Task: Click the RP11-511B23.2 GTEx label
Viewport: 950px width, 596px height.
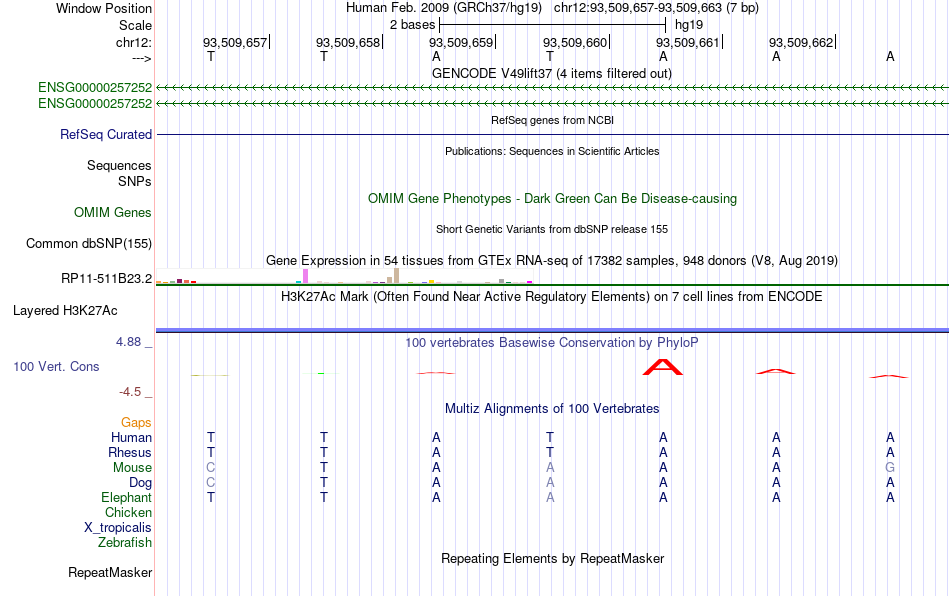Action: click(106, 279)
